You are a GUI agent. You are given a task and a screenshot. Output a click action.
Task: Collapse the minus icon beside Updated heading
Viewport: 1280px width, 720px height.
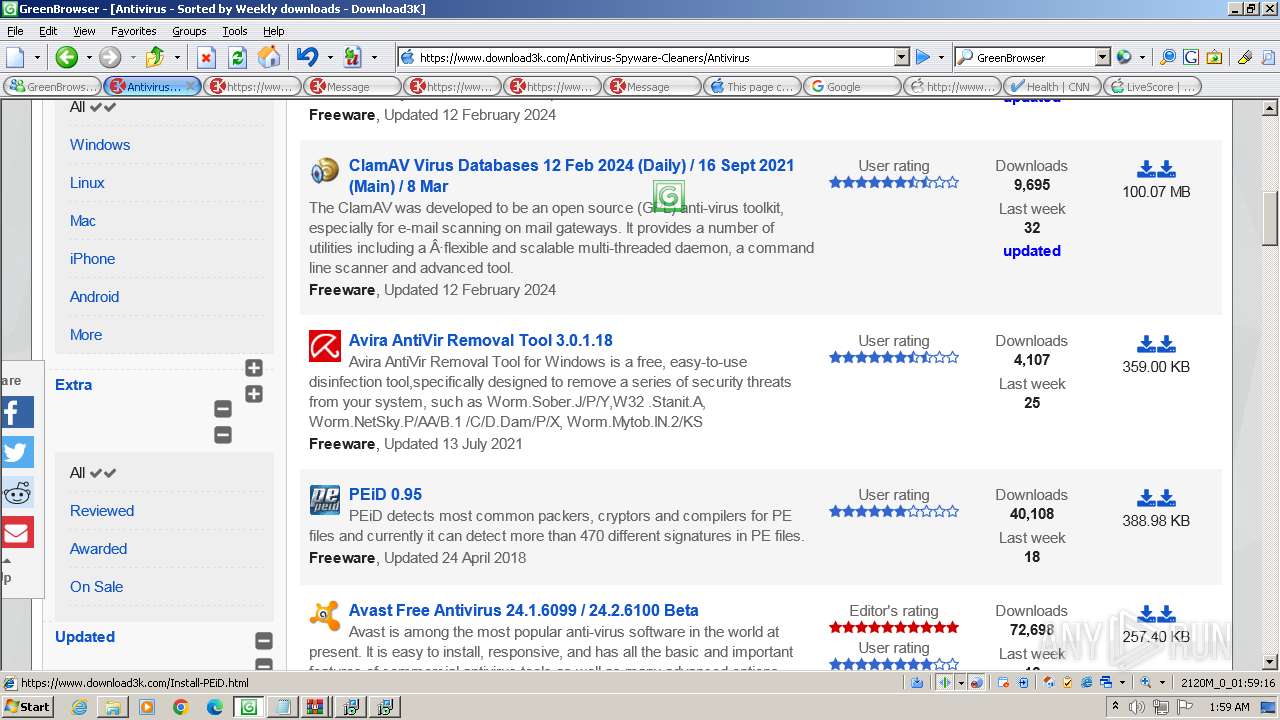[x=264, y=641]
